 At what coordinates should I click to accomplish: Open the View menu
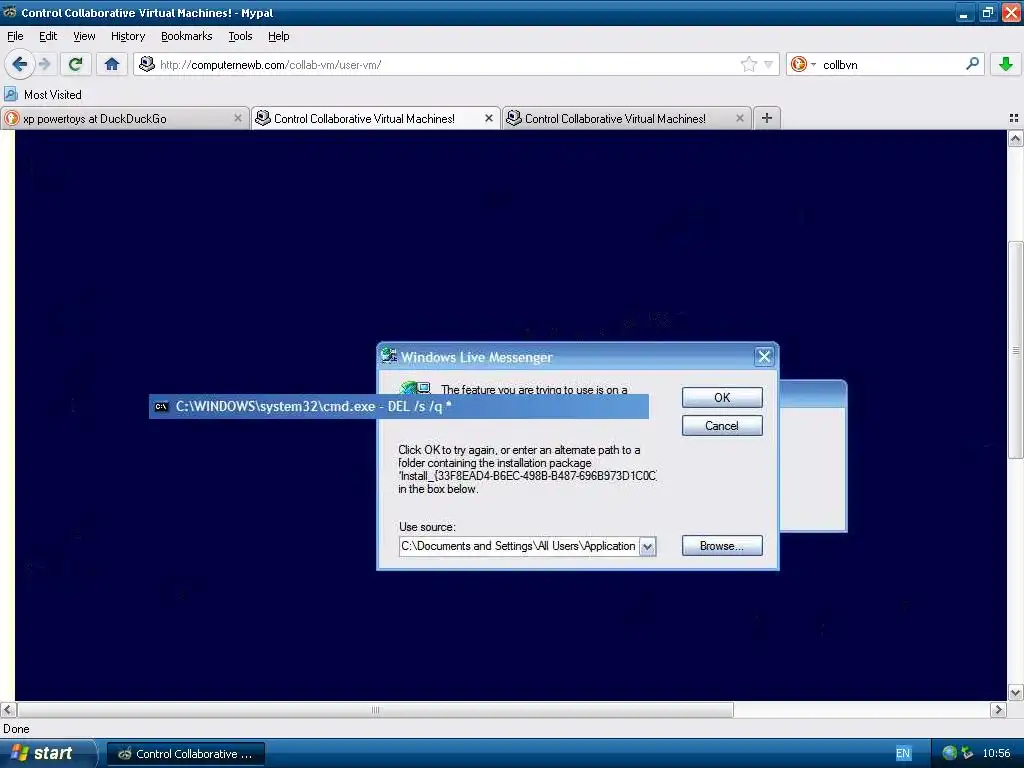[x=84, y=36]
